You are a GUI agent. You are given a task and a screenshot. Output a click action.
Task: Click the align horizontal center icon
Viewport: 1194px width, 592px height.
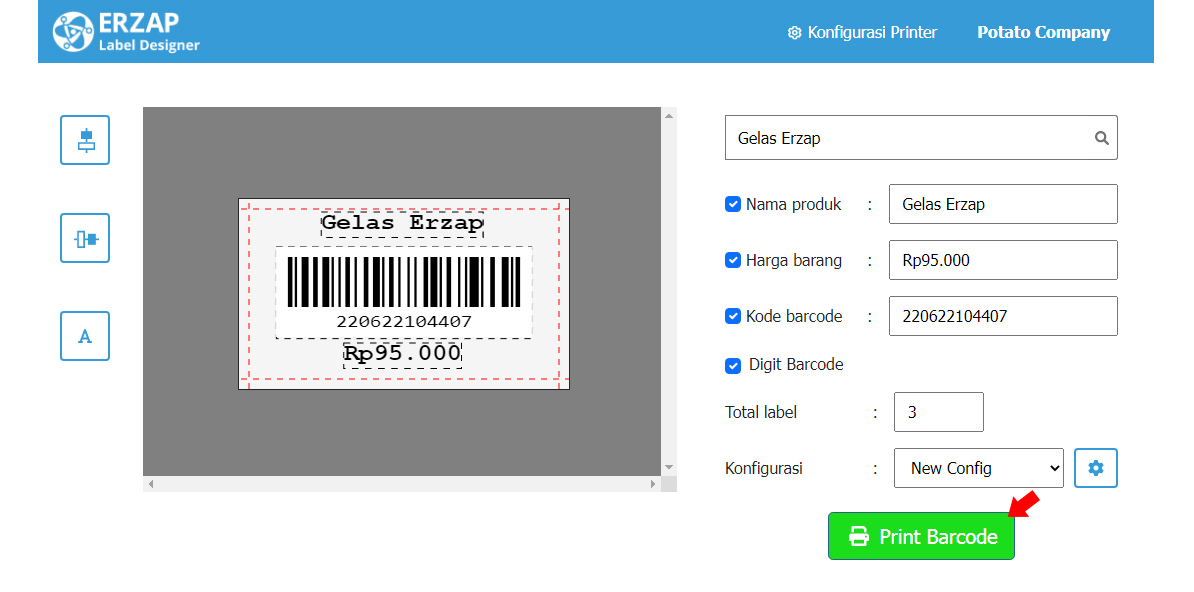tap(85, 238)
